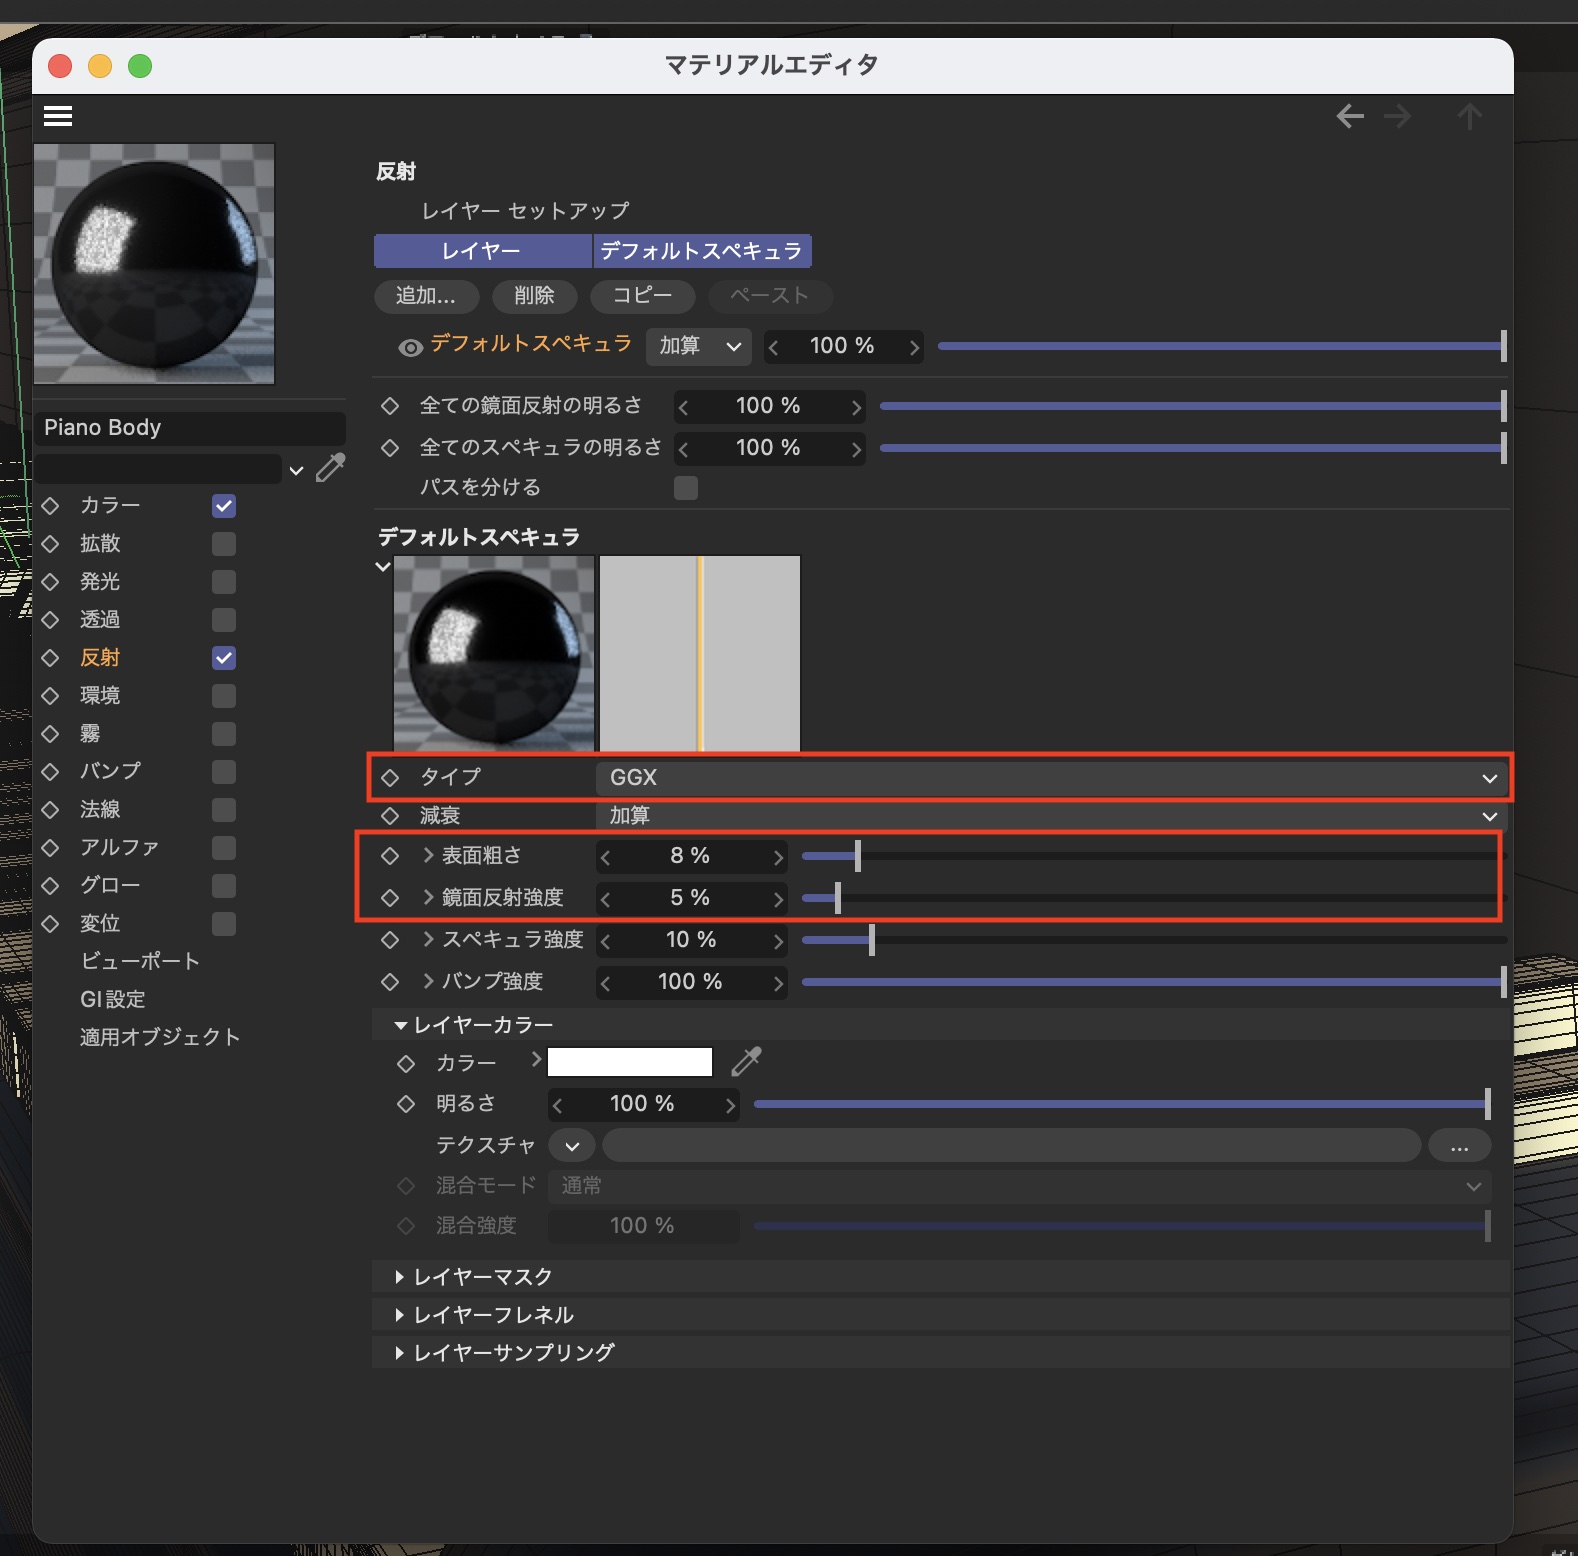Select the デフォルトスペキュラ tab
The width and height of the screenshot is (1578, 1556).
pos(702,251)
